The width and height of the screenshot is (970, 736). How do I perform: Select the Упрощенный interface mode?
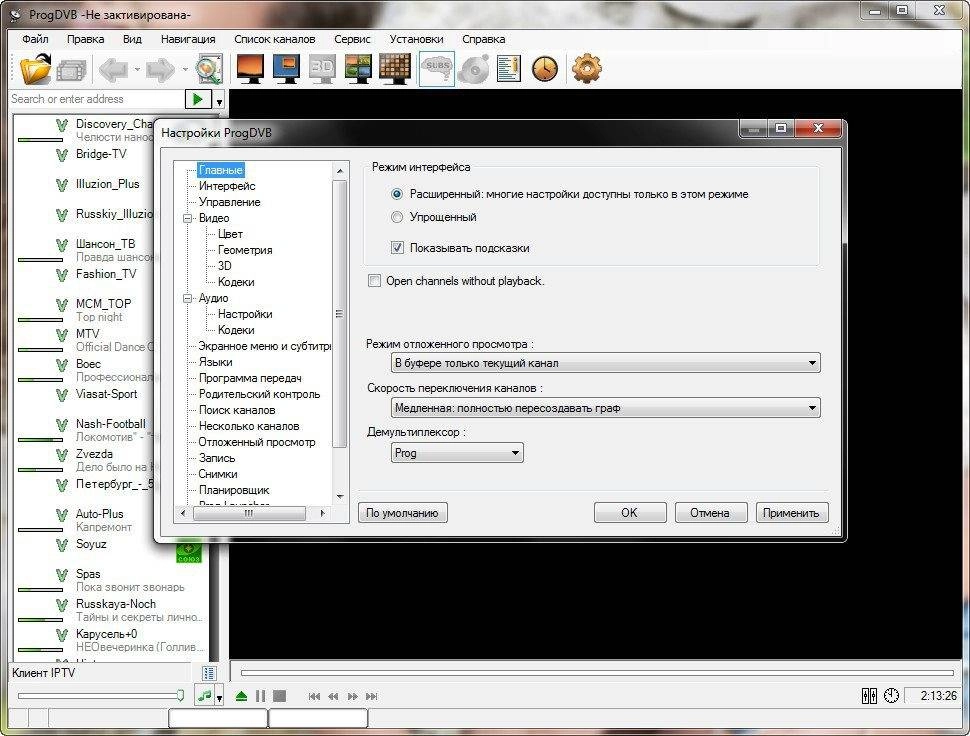pyautogui.click(x=397, y=217)
